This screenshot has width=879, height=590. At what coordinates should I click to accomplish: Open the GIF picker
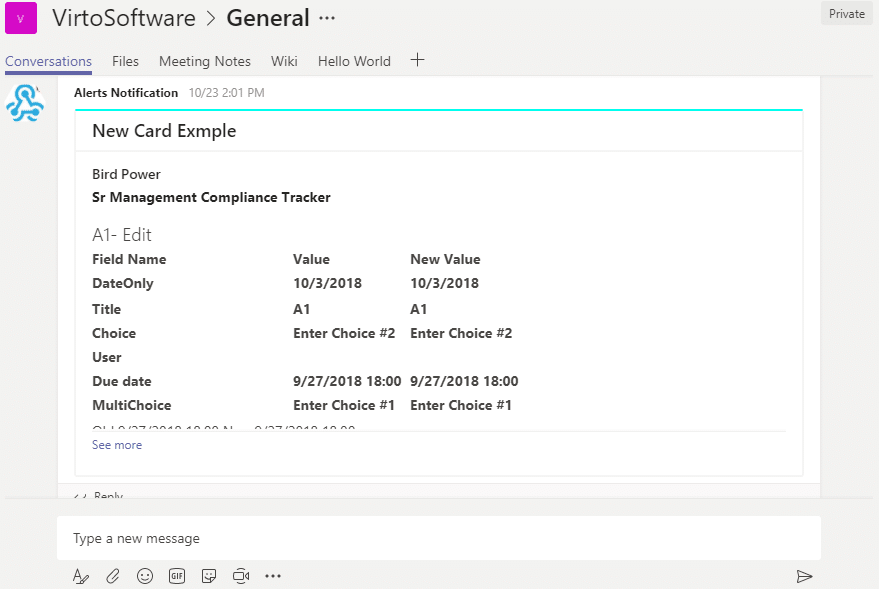click(177, 576)
